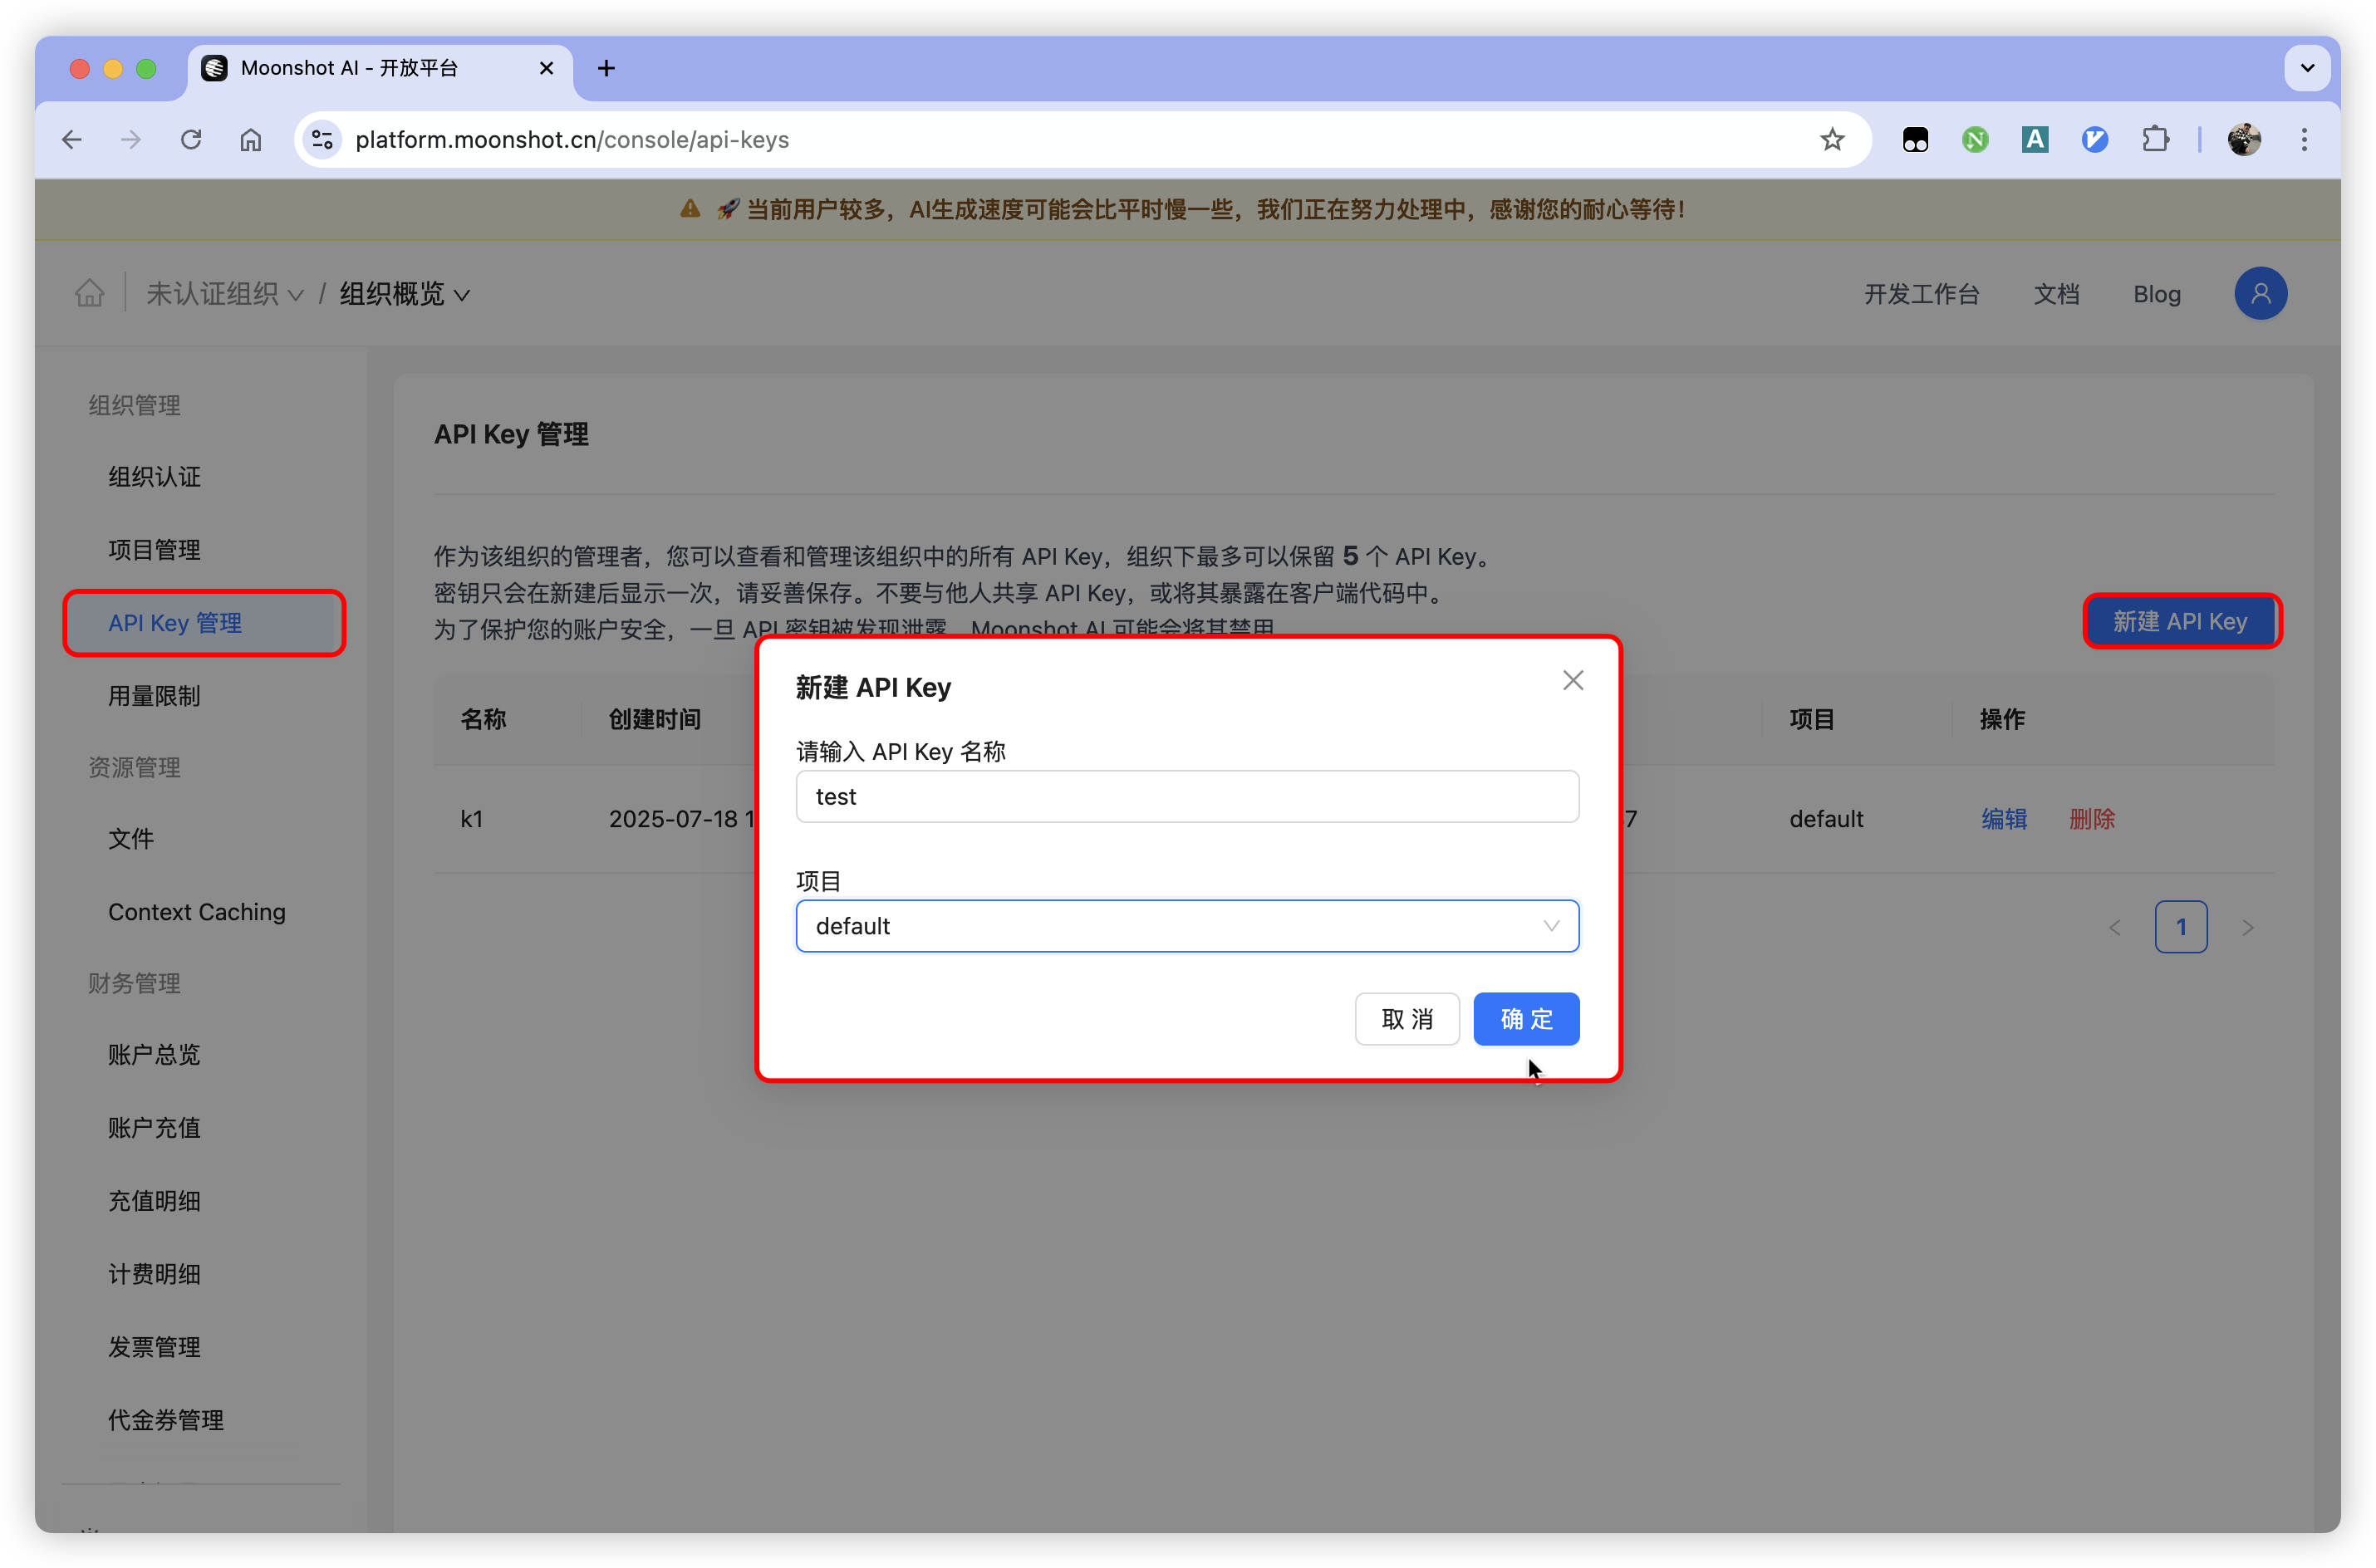Open browser extensions puzzle icon
Viewport: 2376px width, 1568px height.
point(2155,140)
